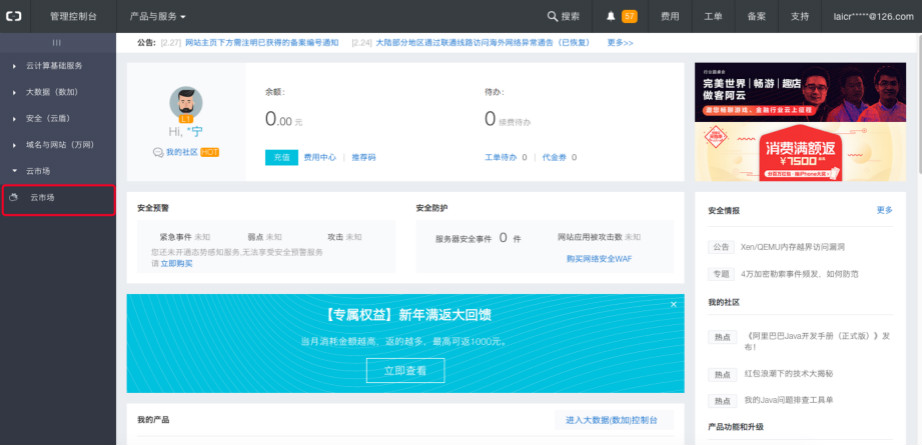Open 4万加密勒索事件频发 article
This screenshot has width=922, height=445.
tap(800, 274)
